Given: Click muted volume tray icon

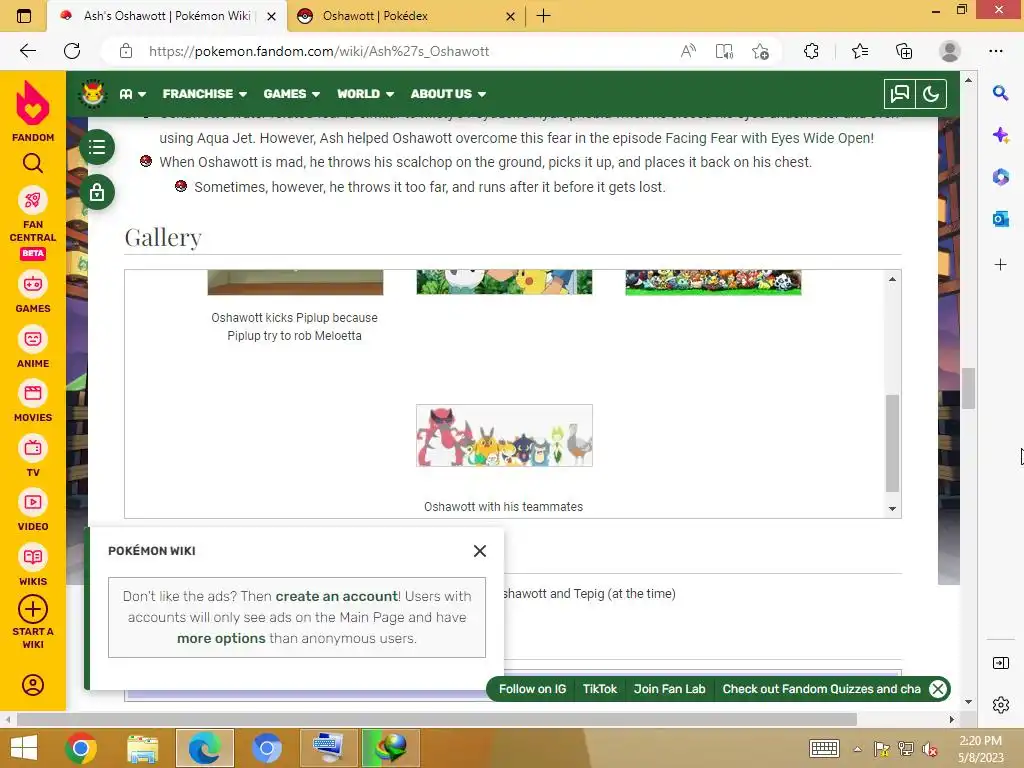Looking at the screenshot, I should tap(929, 749).
